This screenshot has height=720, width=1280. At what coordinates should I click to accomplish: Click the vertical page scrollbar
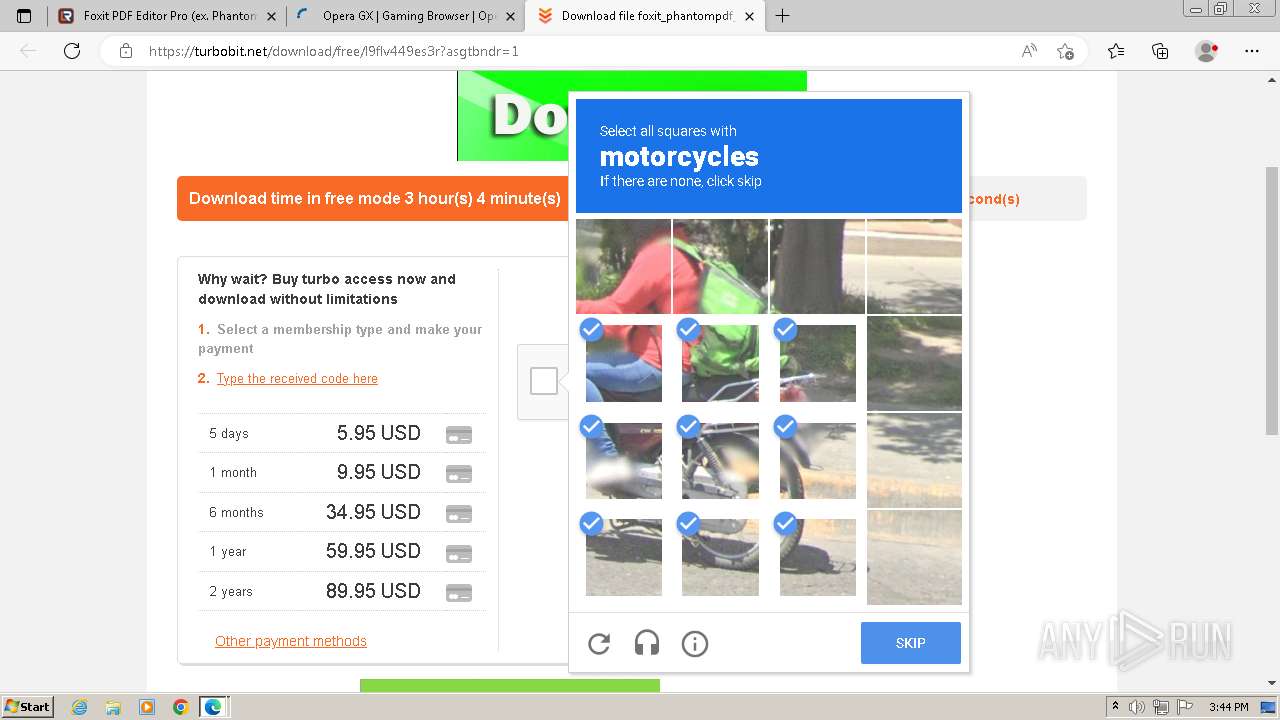pyautogui.click(x=1272, y=300)
